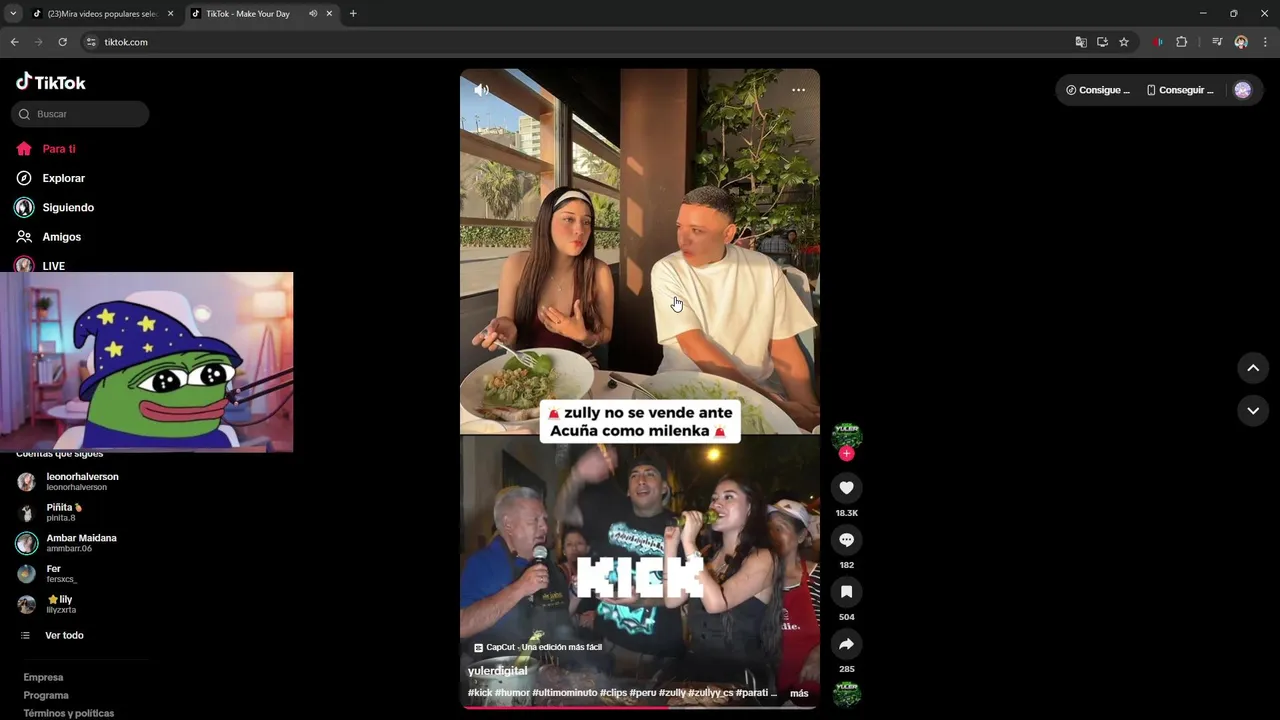This screenshot has width=1280, height=720.
Task: Open the spinning sound disc below share
Action: pyautogui.click(x=847, y=694)
